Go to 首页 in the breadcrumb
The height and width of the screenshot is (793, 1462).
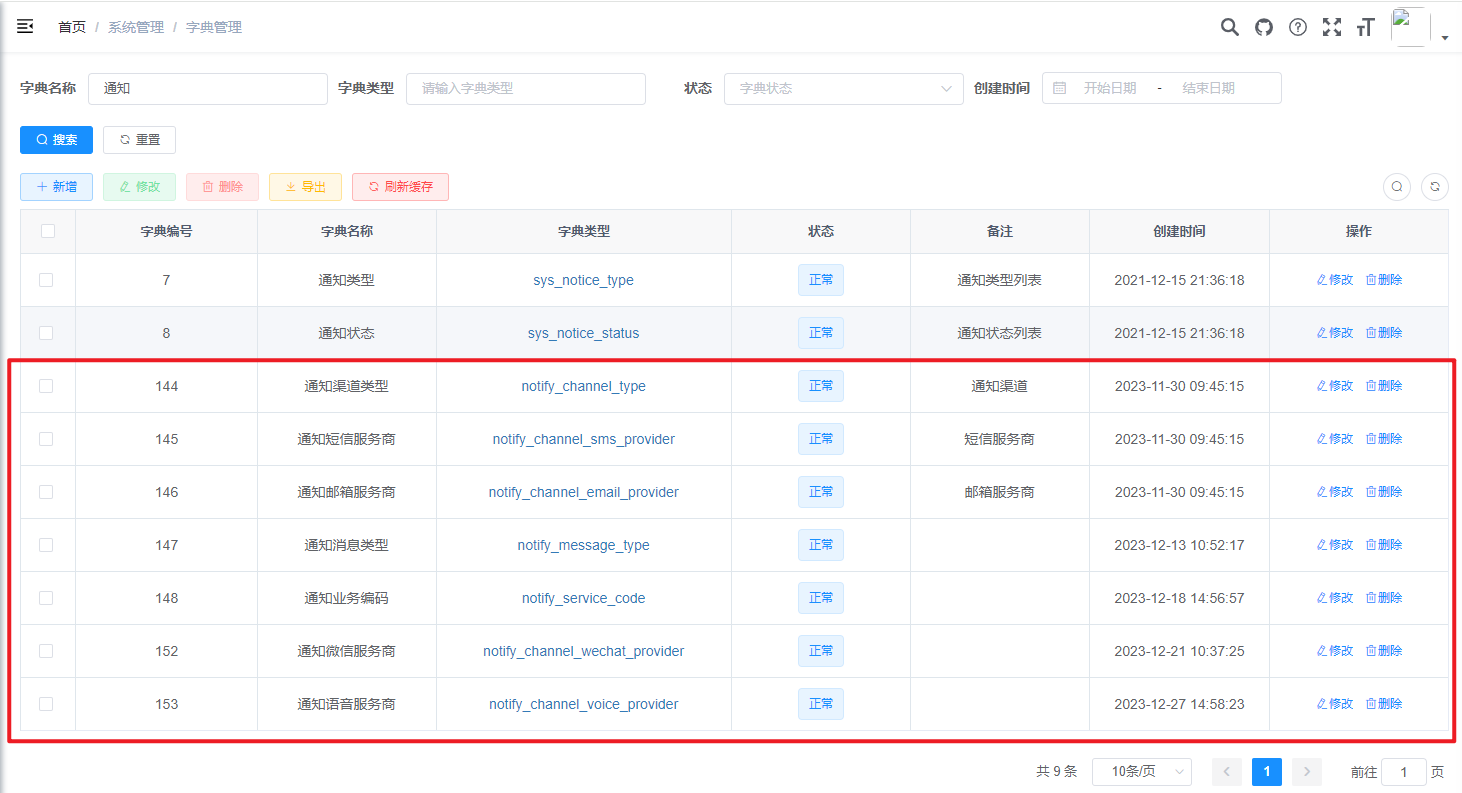72,27
